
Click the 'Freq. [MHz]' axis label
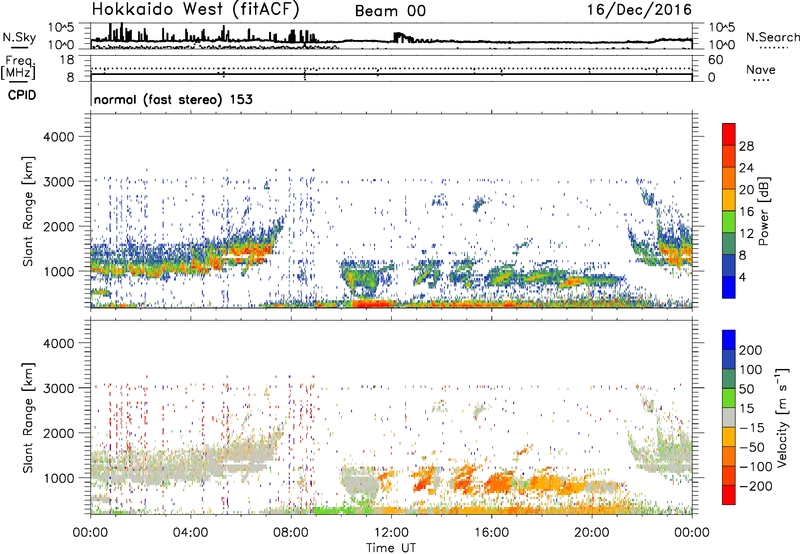point(18,67)
